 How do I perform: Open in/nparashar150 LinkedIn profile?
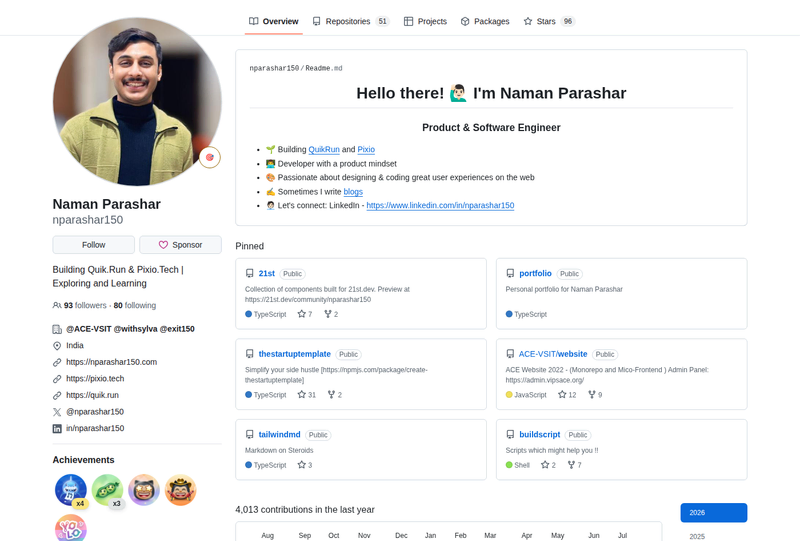point(95,428)
